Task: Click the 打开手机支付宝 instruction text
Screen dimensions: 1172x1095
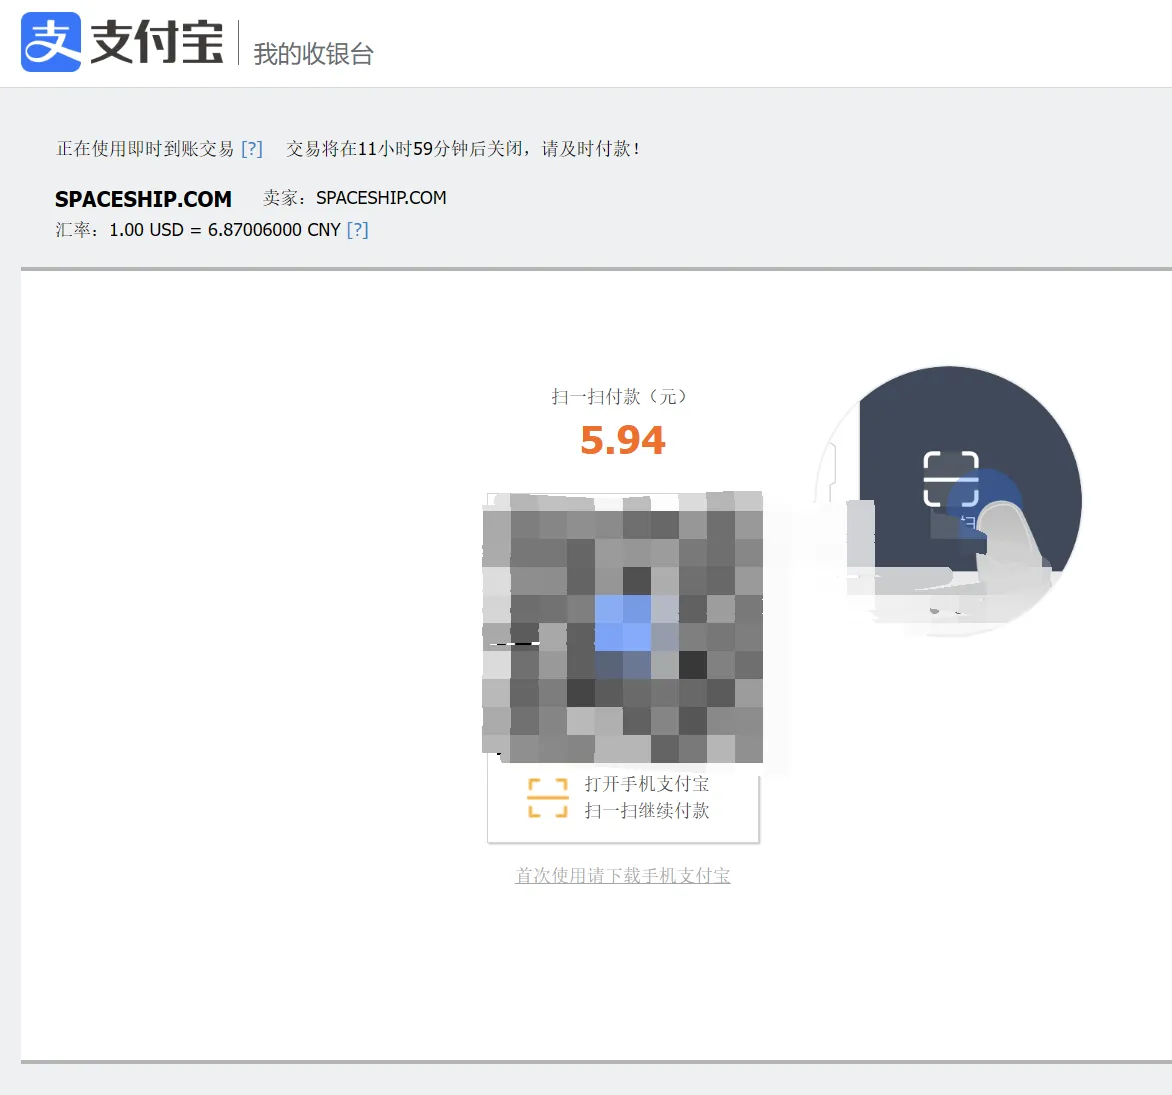Action: point(647,783)
